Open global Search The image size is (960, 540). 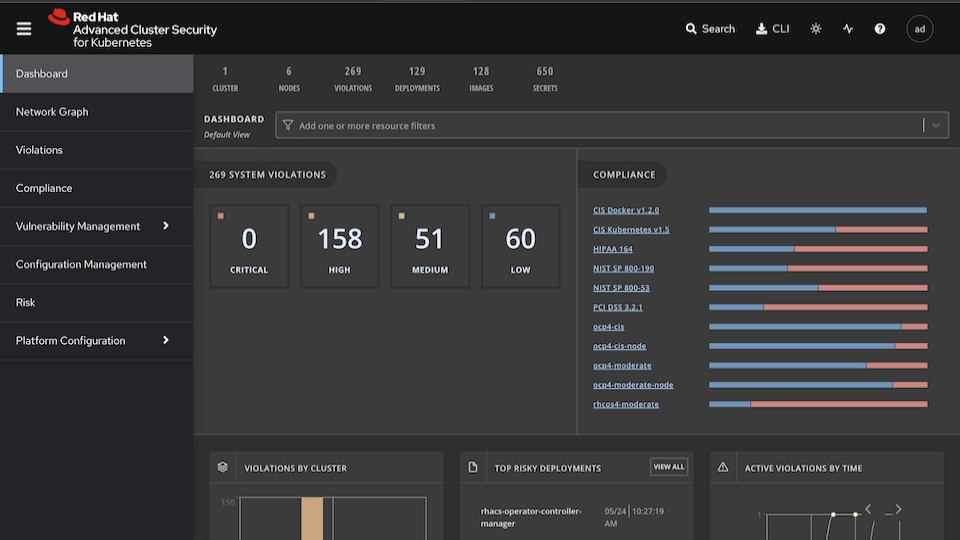(710, 29)
